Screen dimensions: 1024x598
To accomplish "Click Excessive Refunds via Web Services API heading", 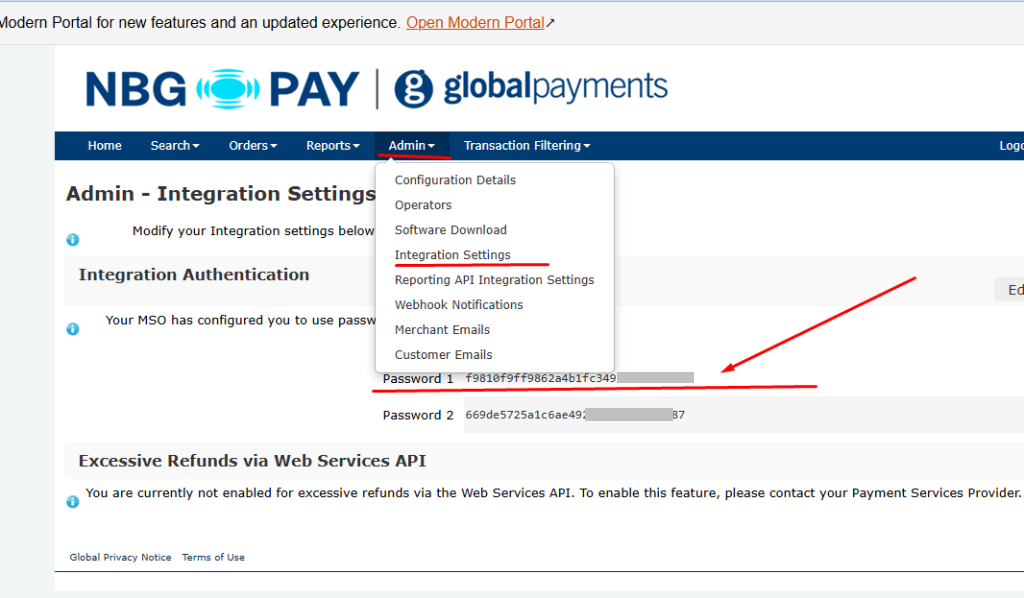I will (252, 461).
